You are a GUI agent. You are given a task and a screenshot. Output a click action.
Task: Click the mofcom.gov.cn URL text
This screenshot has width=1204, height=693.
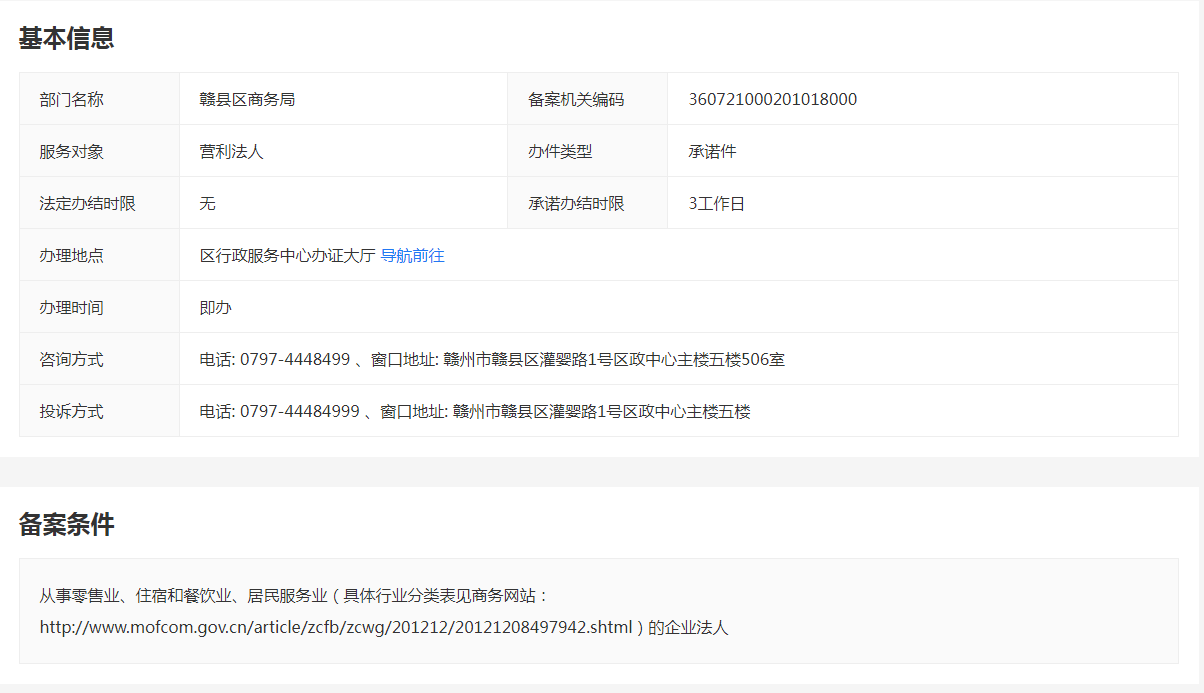pyautogui.click(x=337, y=628)
